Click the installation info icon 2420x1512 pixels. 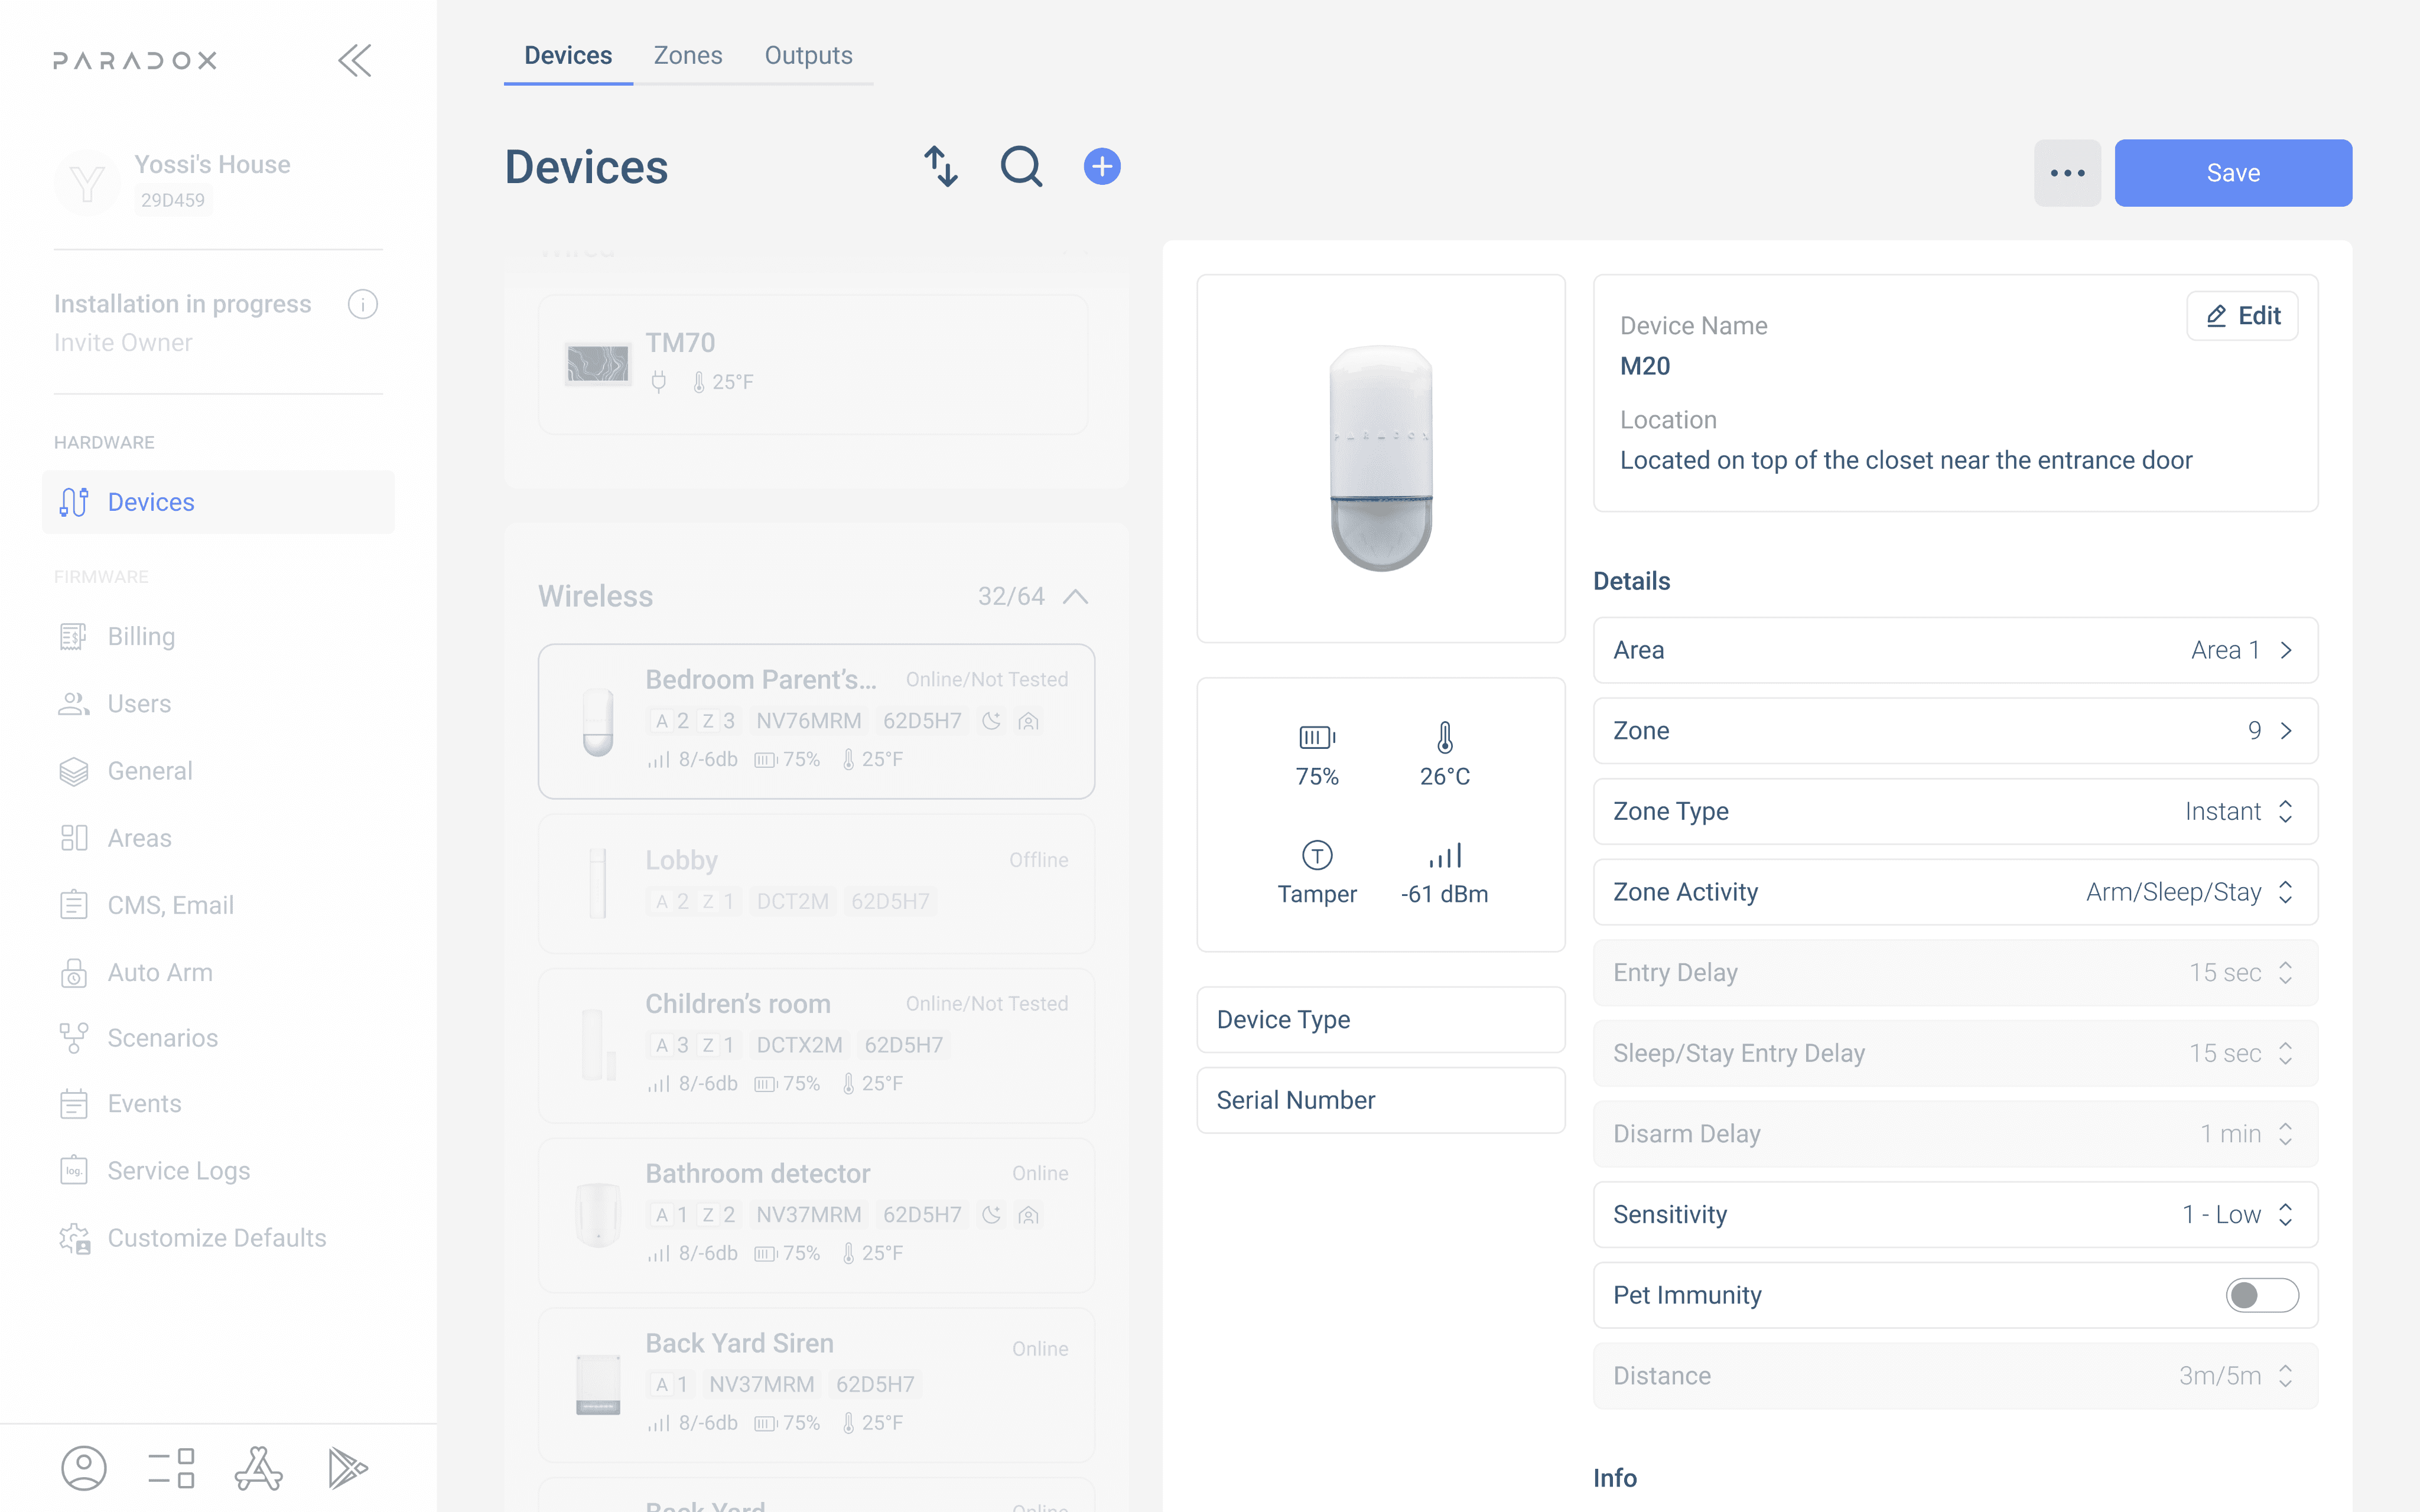pyautogui.click(x=362, y=304)
